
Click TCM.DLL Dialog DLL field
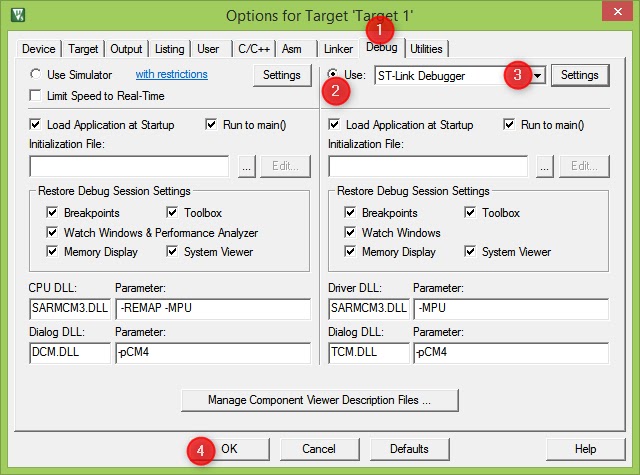(369, 353)
